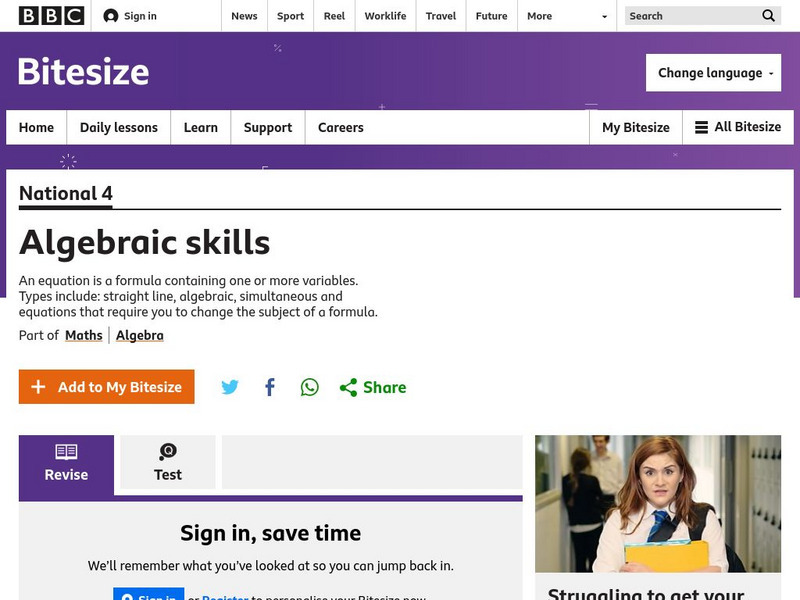The width and height of the screenshot is (800, 600).
Task: Click the search magnifier icon
Action: pyautogui.click(x=768, y=16)
